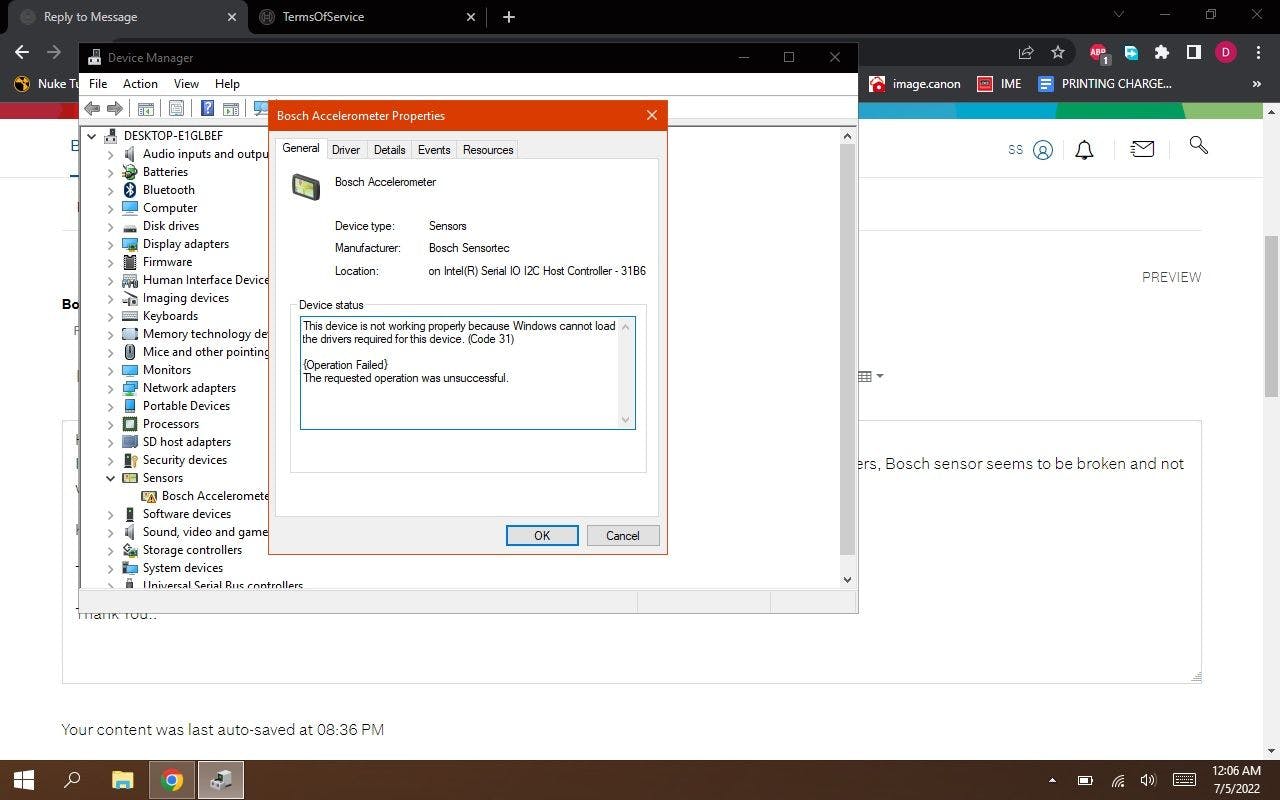This screenshot has height=800, width=1280.
Task: Select the Bosch Accelerometer warning icon
Action: click(149, 496)
